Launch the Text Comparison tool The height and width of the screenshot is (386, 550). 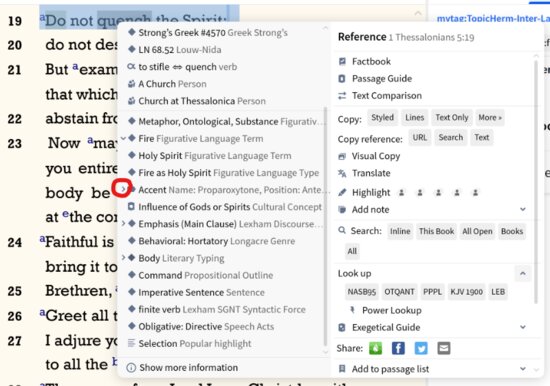point(387,96)
